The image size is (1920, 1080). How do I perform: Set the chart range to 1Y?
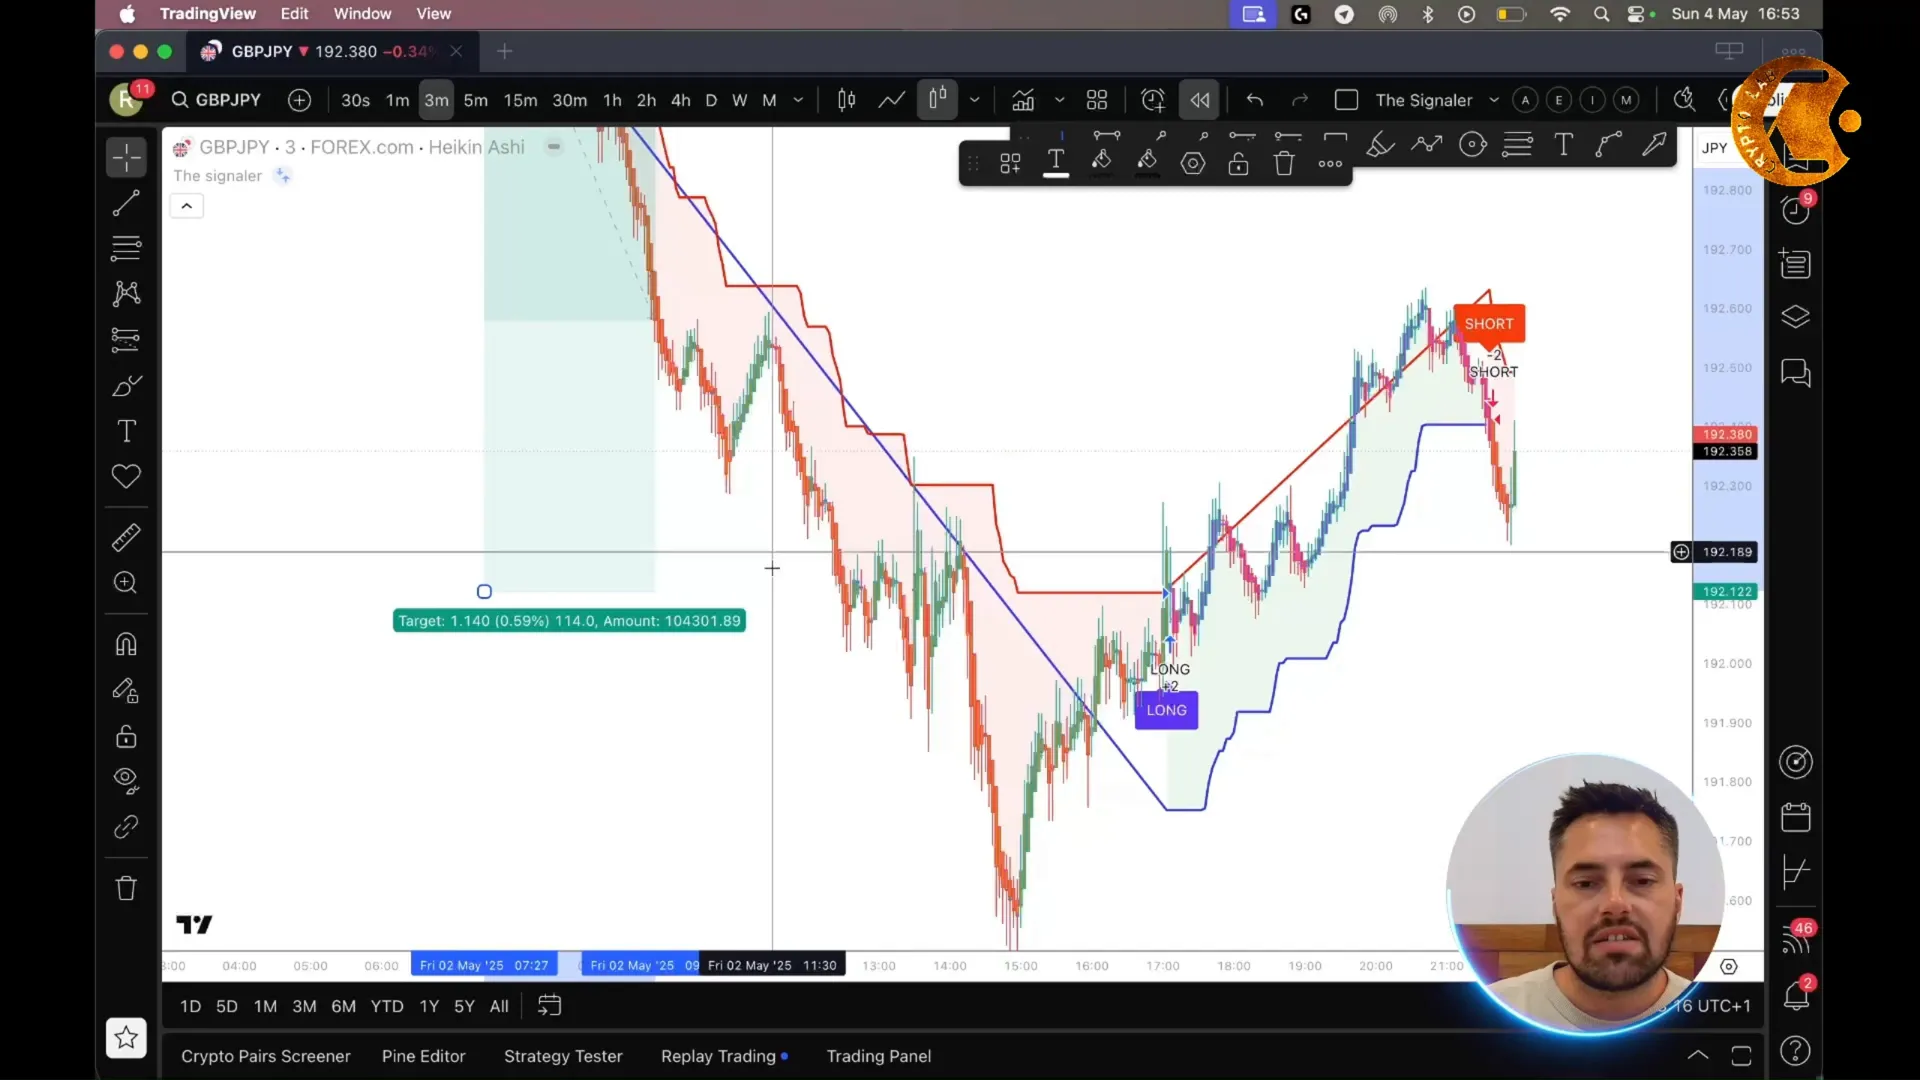point(429,1006)
